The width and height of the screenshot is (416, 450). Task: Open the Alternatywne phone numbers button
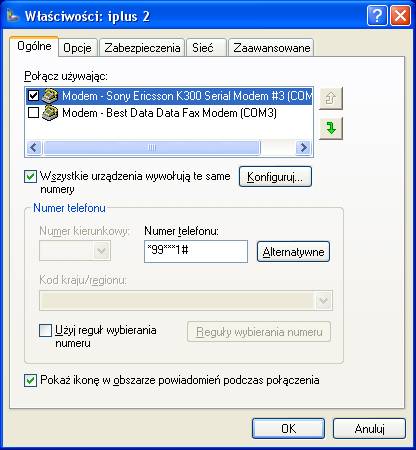293,252
